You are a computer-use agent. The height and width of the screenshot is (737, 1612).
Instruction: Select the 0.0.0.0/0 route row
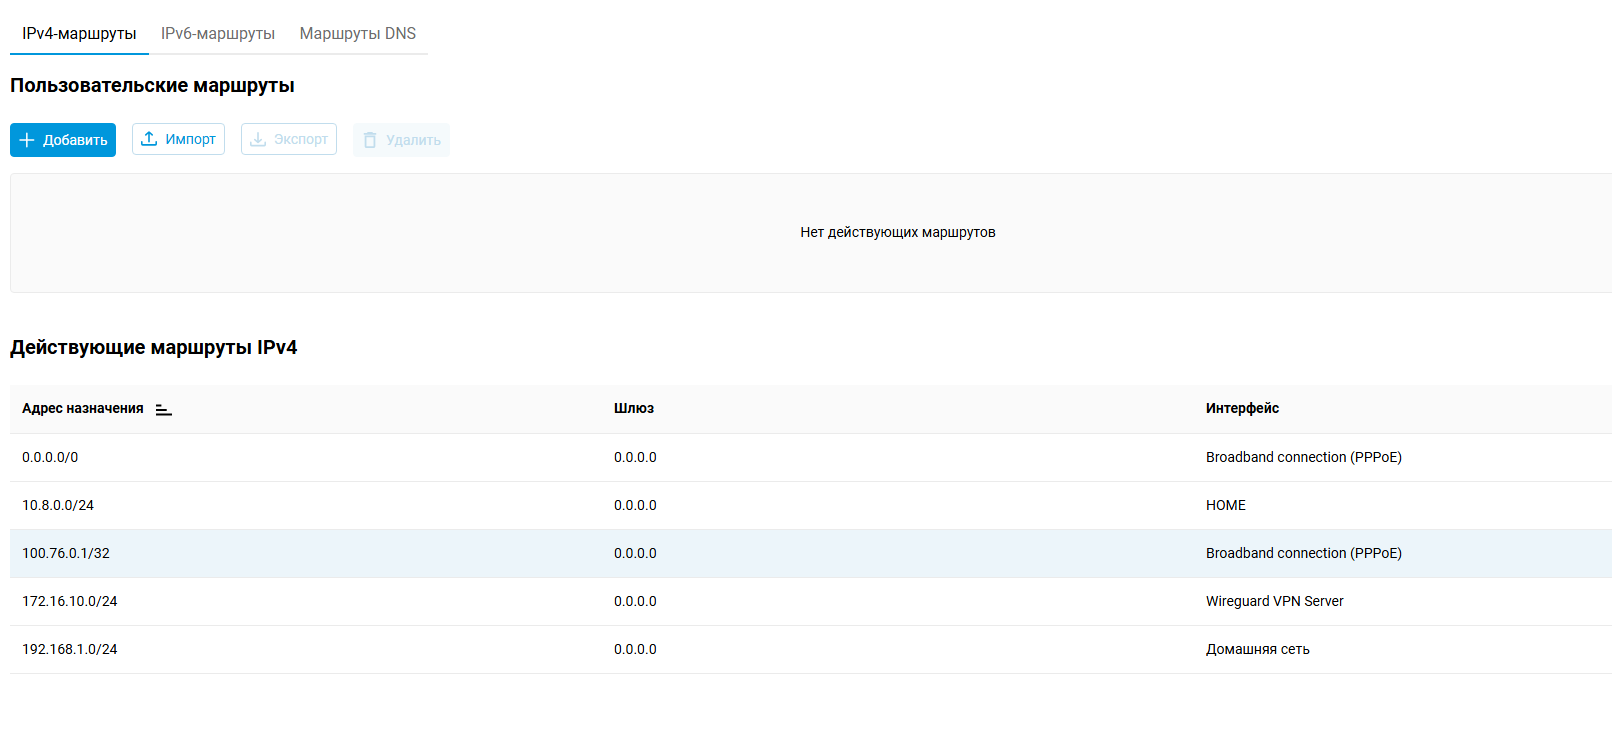coord(50,457)
